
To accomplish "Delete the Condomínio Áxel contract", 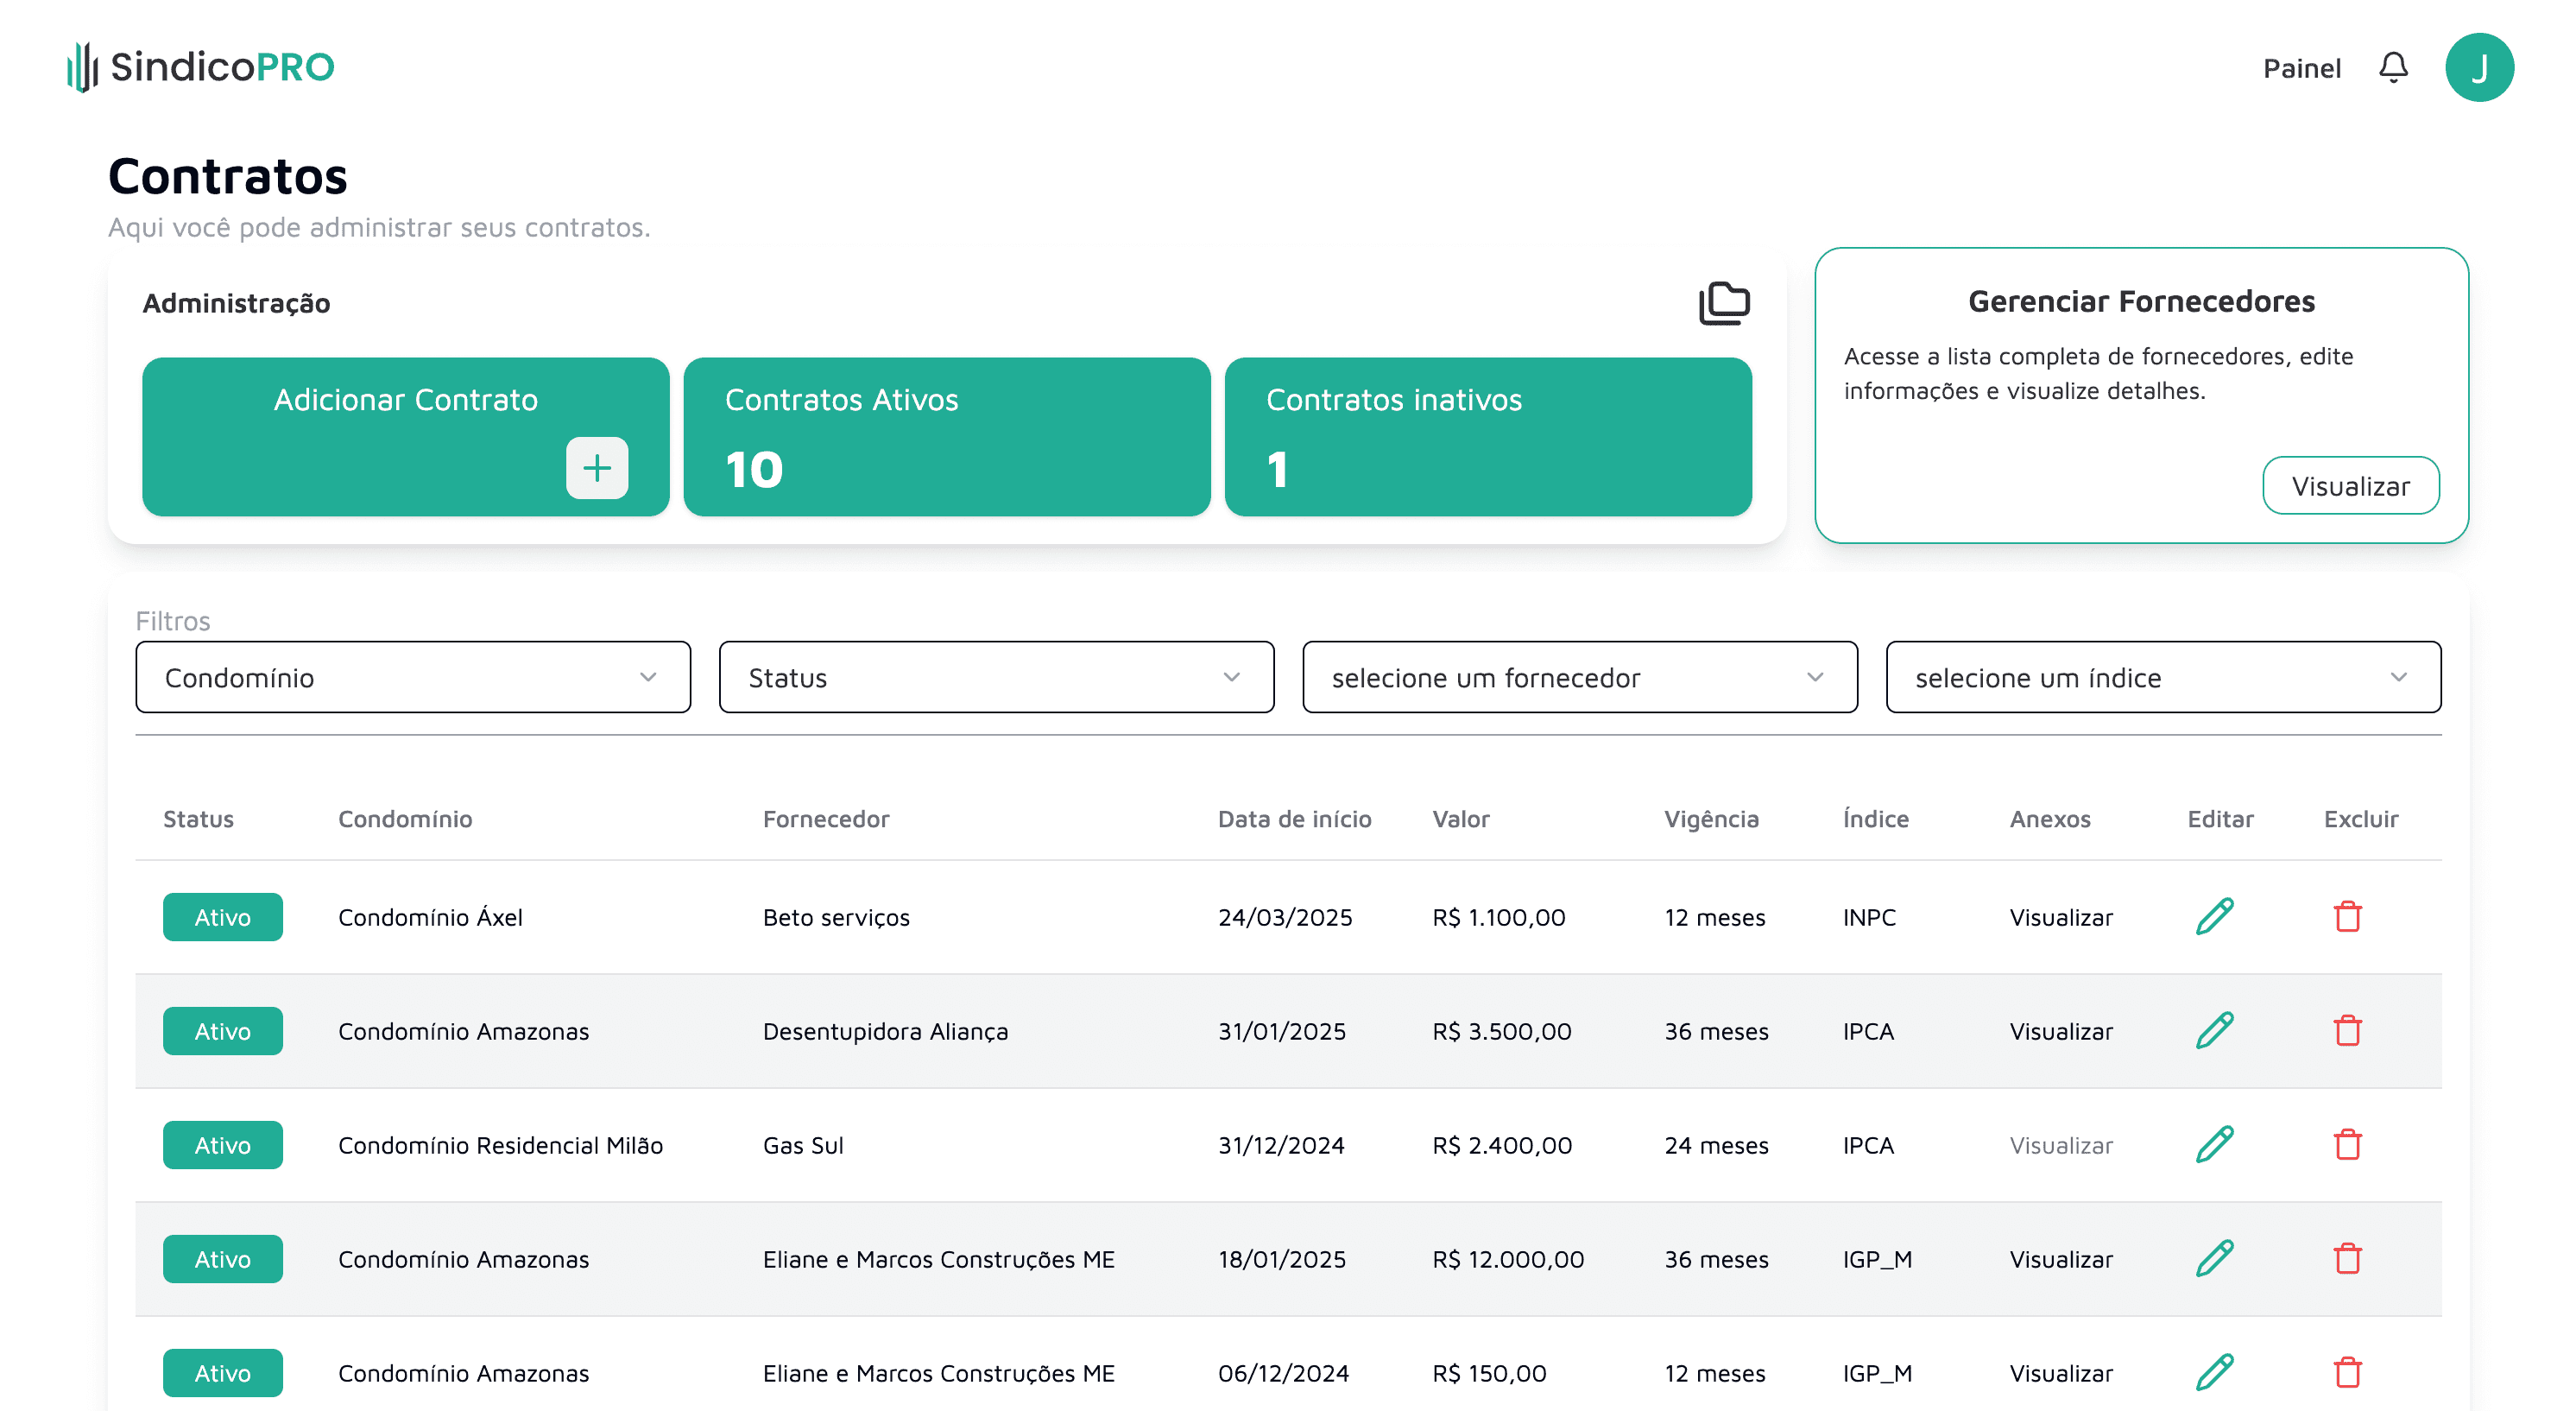I will (2346, 916).
